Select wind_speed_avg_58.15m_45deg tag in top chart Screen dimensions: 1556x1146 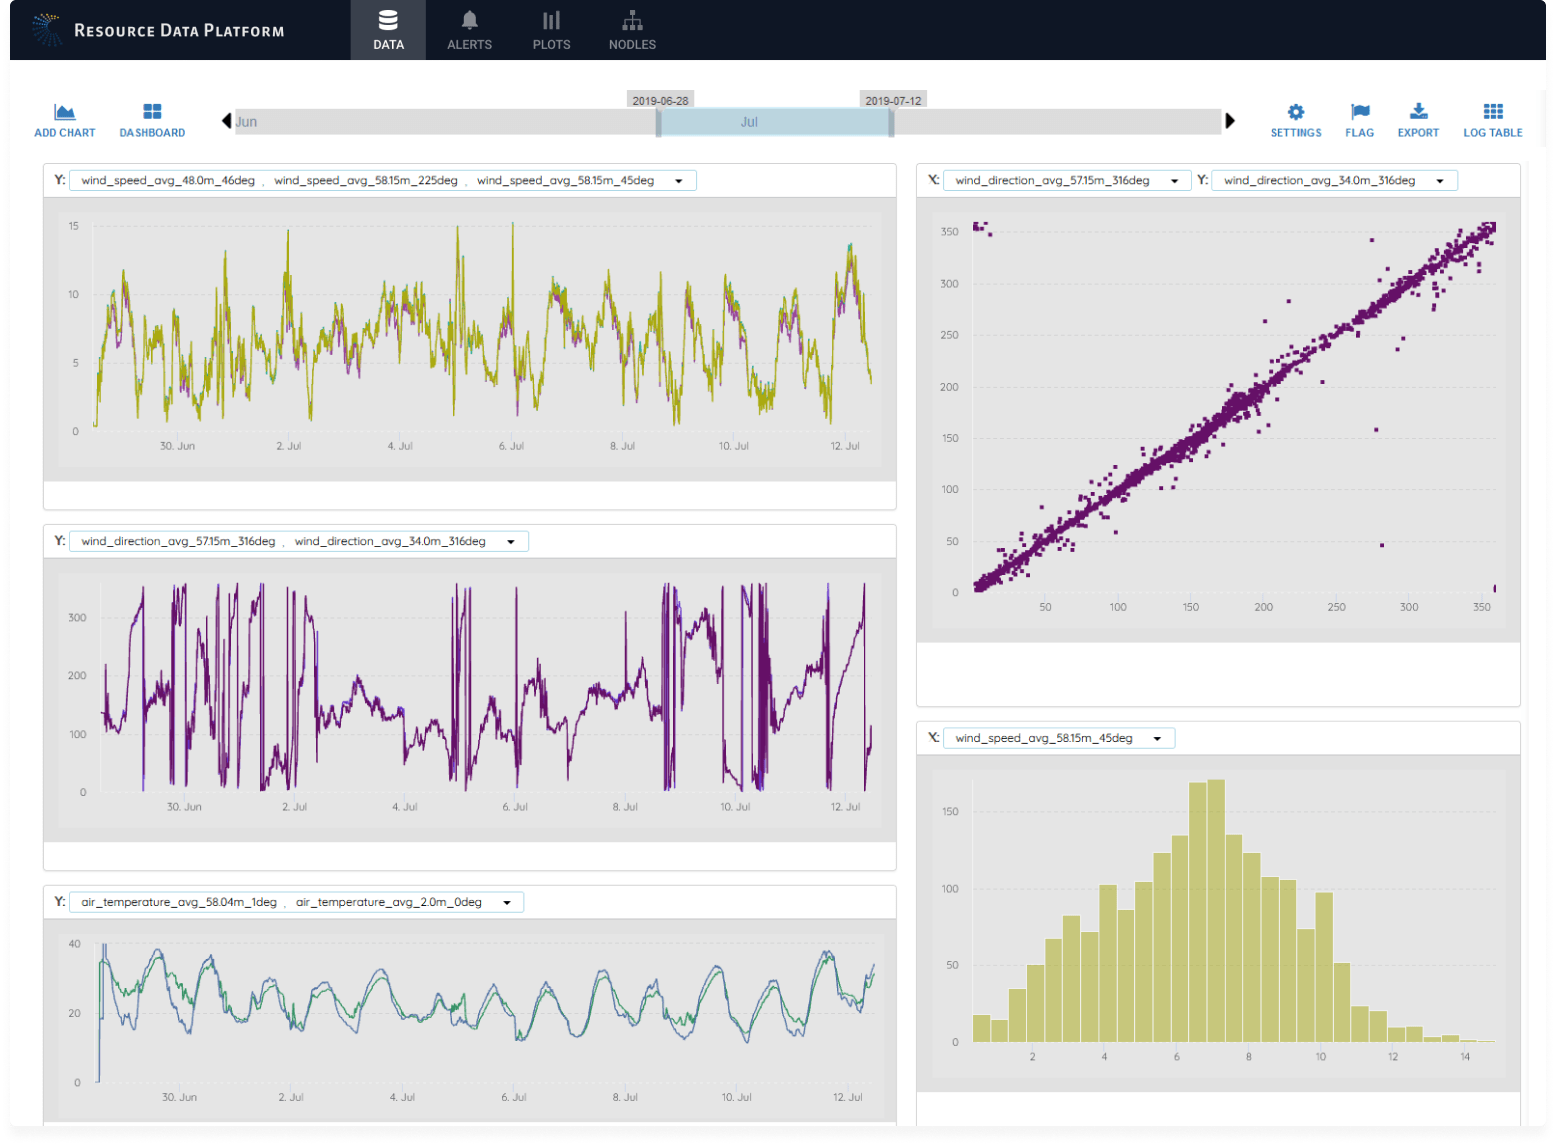(x=566, y=181)
